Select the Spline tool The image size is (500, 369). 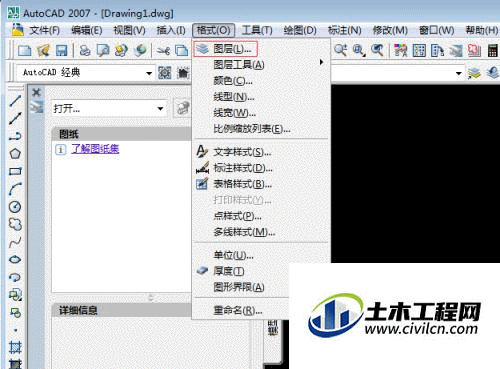tap(15, 242)
